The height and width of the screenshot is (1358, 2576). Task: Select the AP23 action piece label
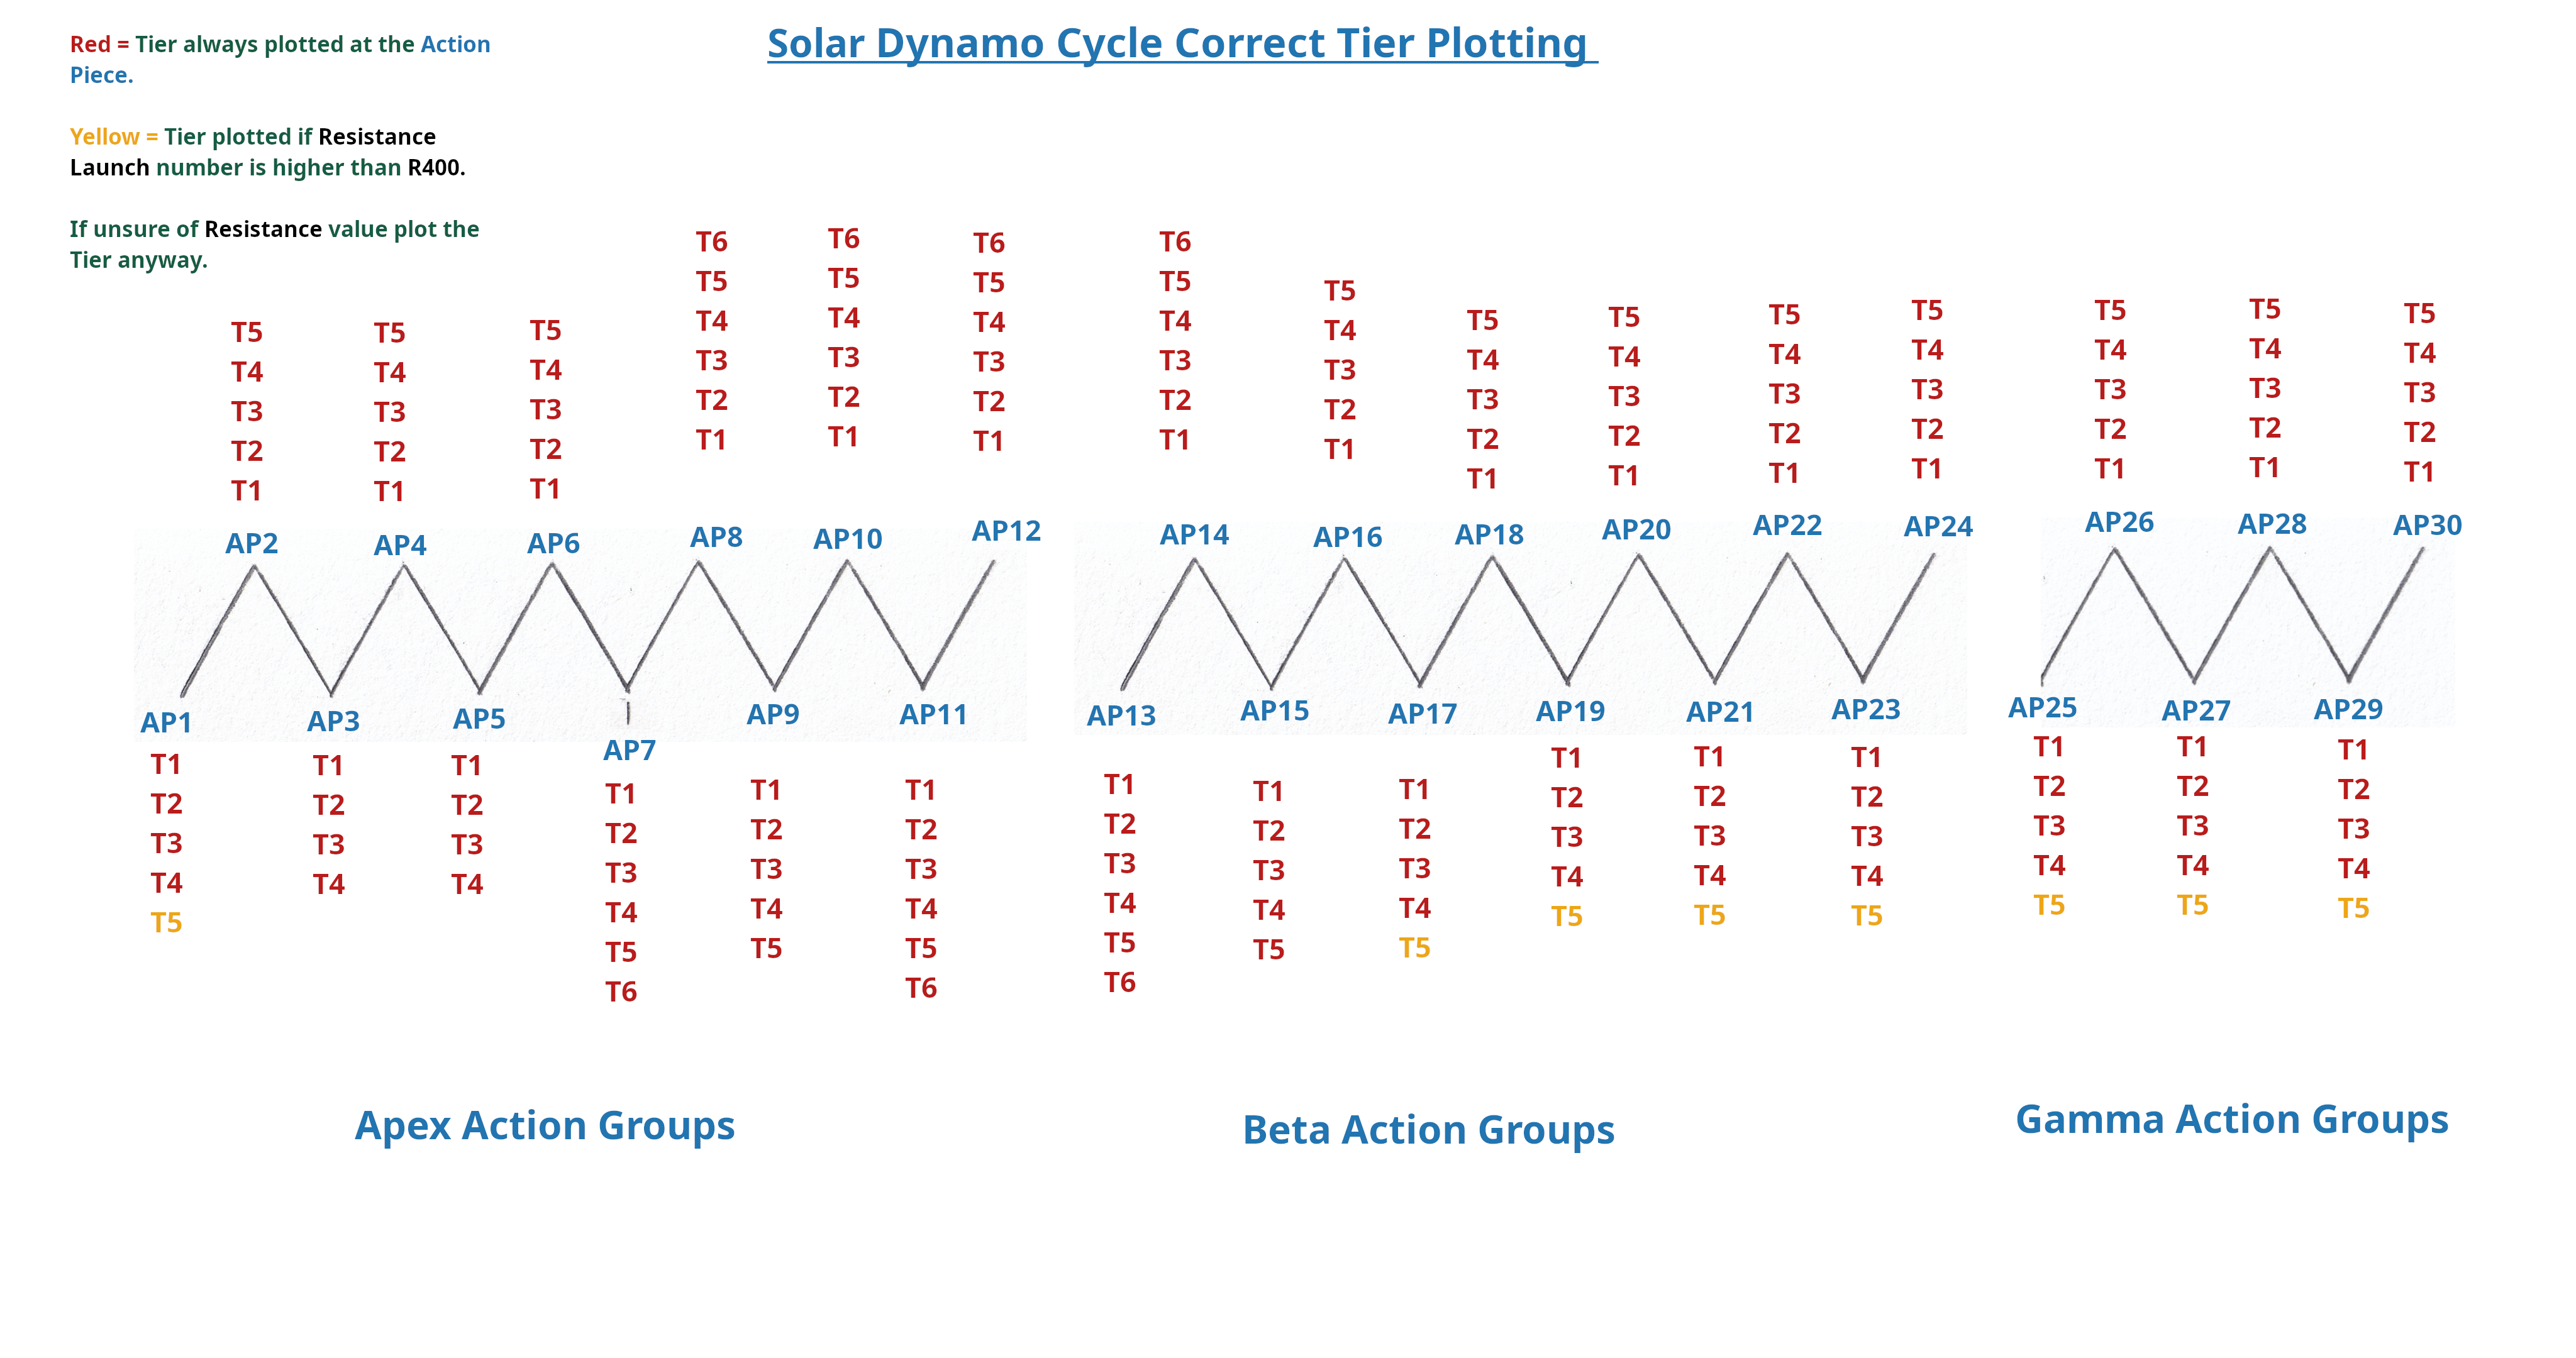1866,709
